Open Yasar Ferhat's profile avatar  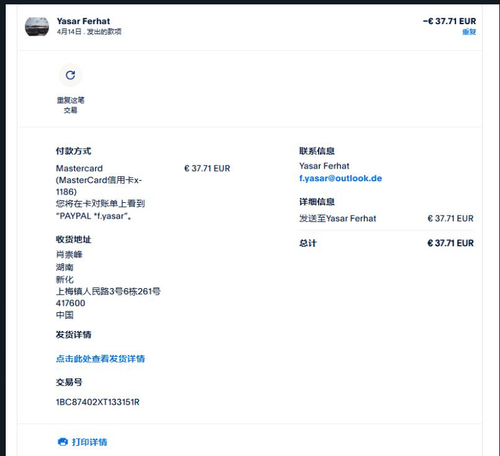[37, 26]
